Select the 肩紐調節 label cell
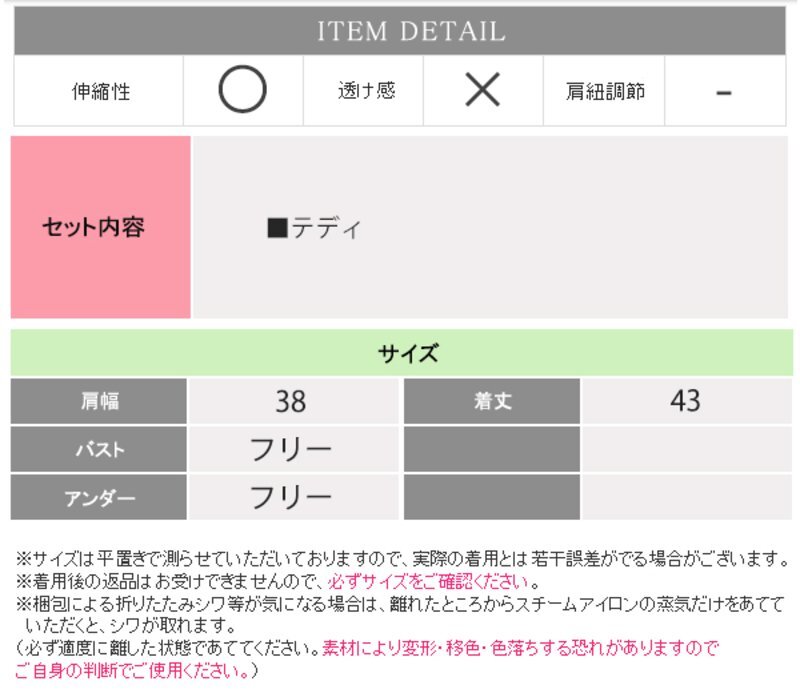The width and height of the screenshot is (800, 693). 605,91
